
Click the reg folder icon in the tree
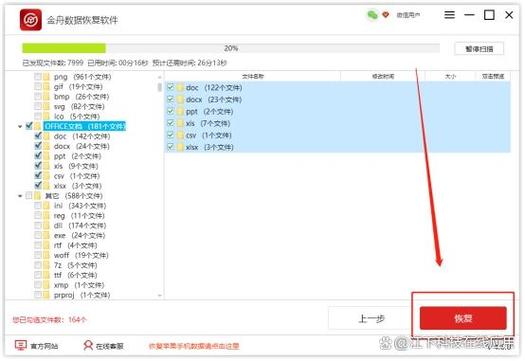(46, 216)
